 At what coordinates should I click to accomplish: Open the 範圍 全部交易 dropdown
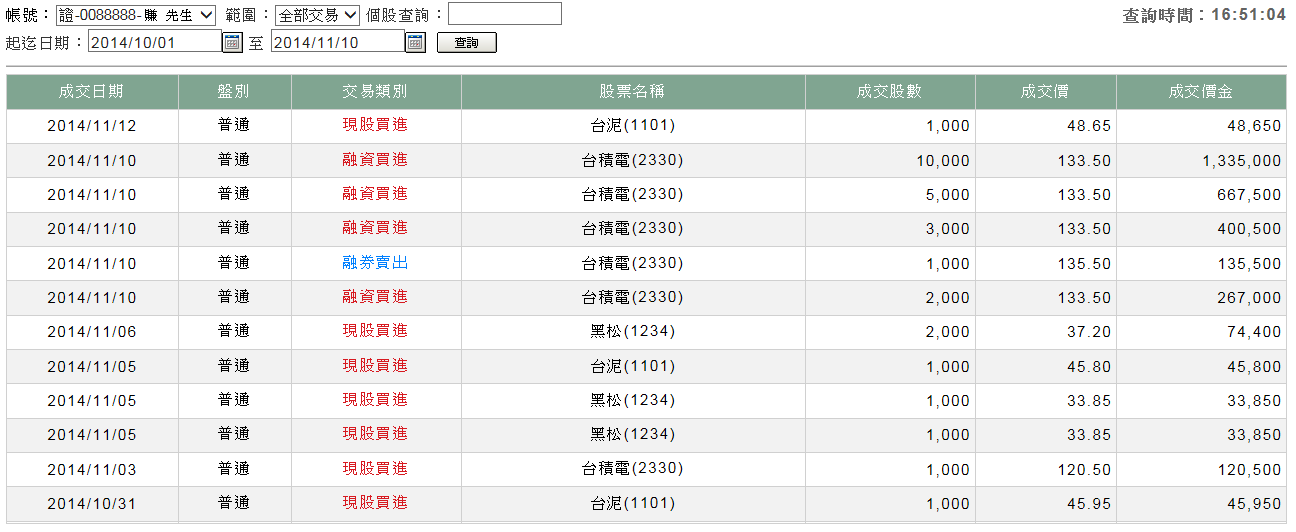pyautogui.click(x=317, y=15)
